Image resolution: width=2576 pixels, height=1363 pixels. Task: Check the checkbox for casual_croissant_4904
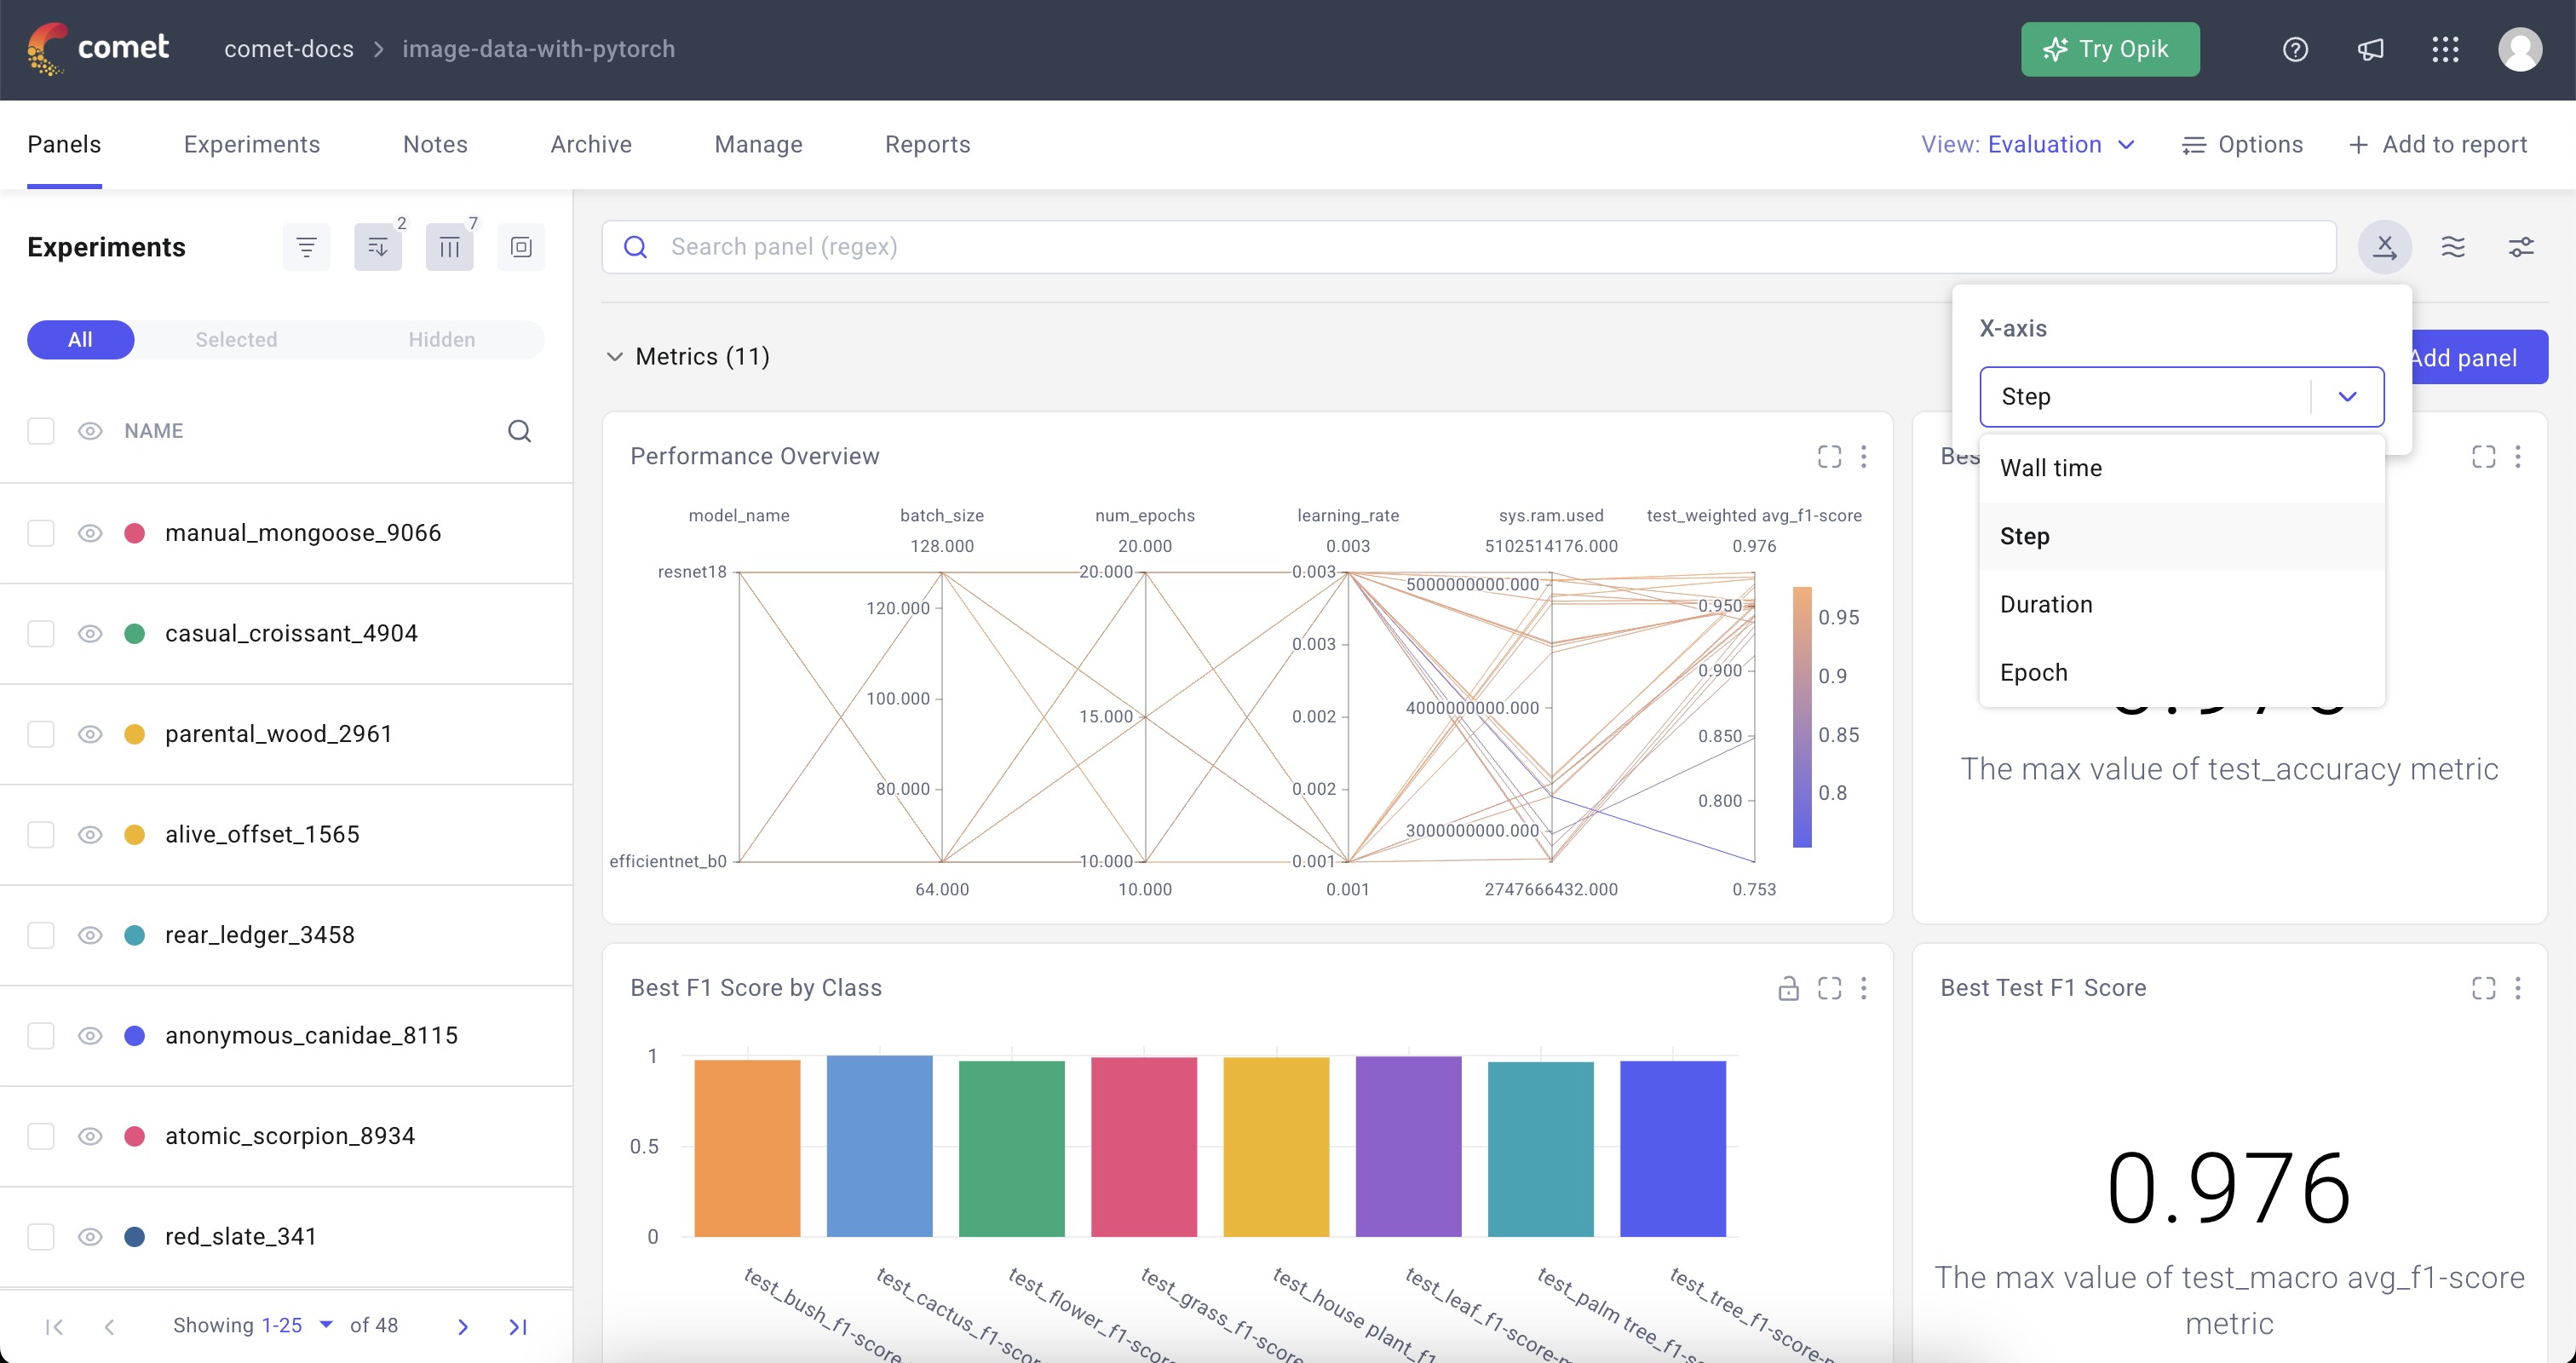click(x=41, y=634)
